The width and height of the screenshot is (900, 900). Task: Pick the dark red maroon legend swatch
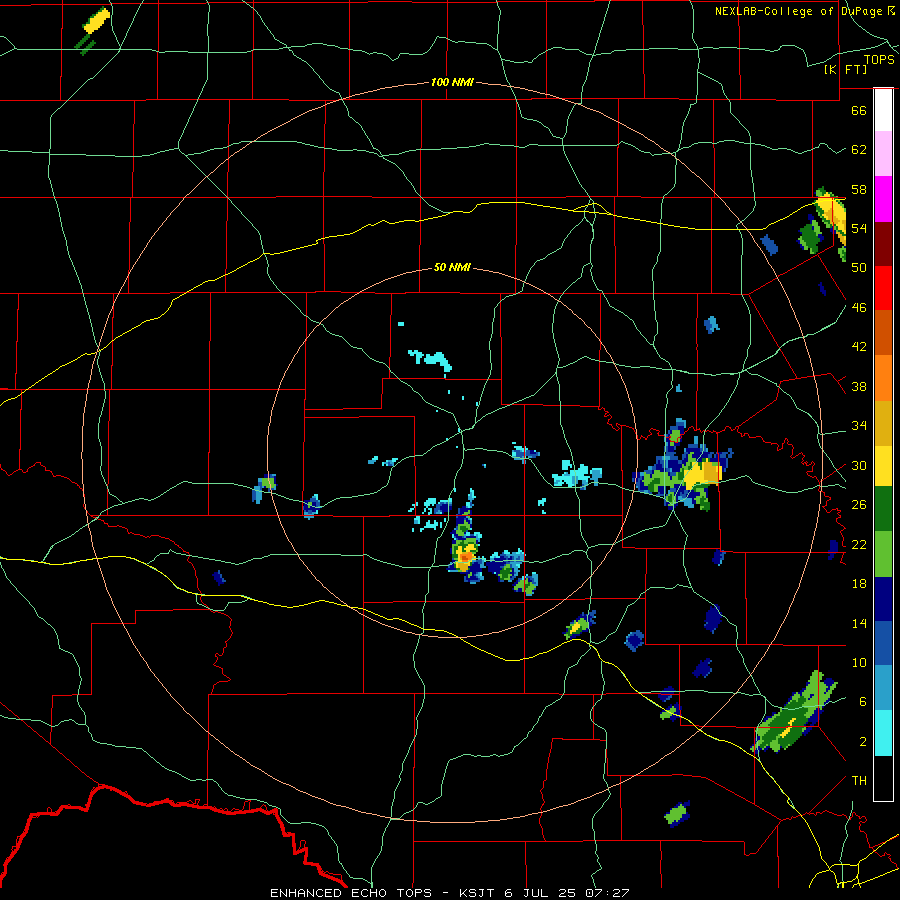pos(883,244)
